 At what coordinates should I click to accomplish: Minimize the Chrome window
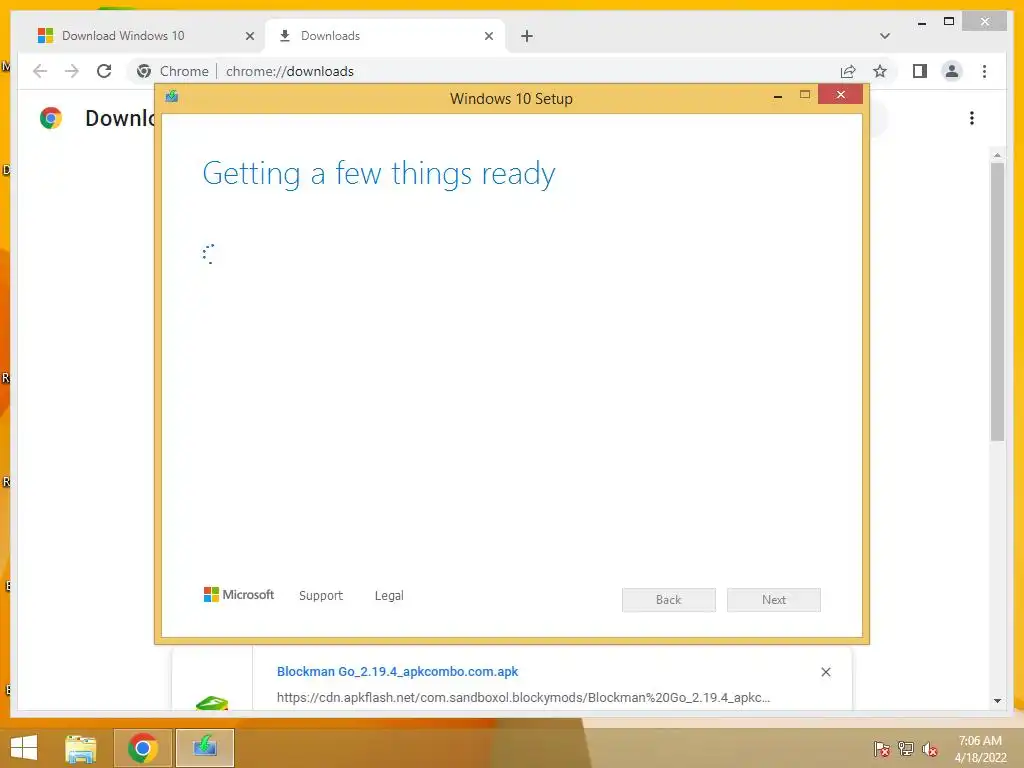[921, 23]
